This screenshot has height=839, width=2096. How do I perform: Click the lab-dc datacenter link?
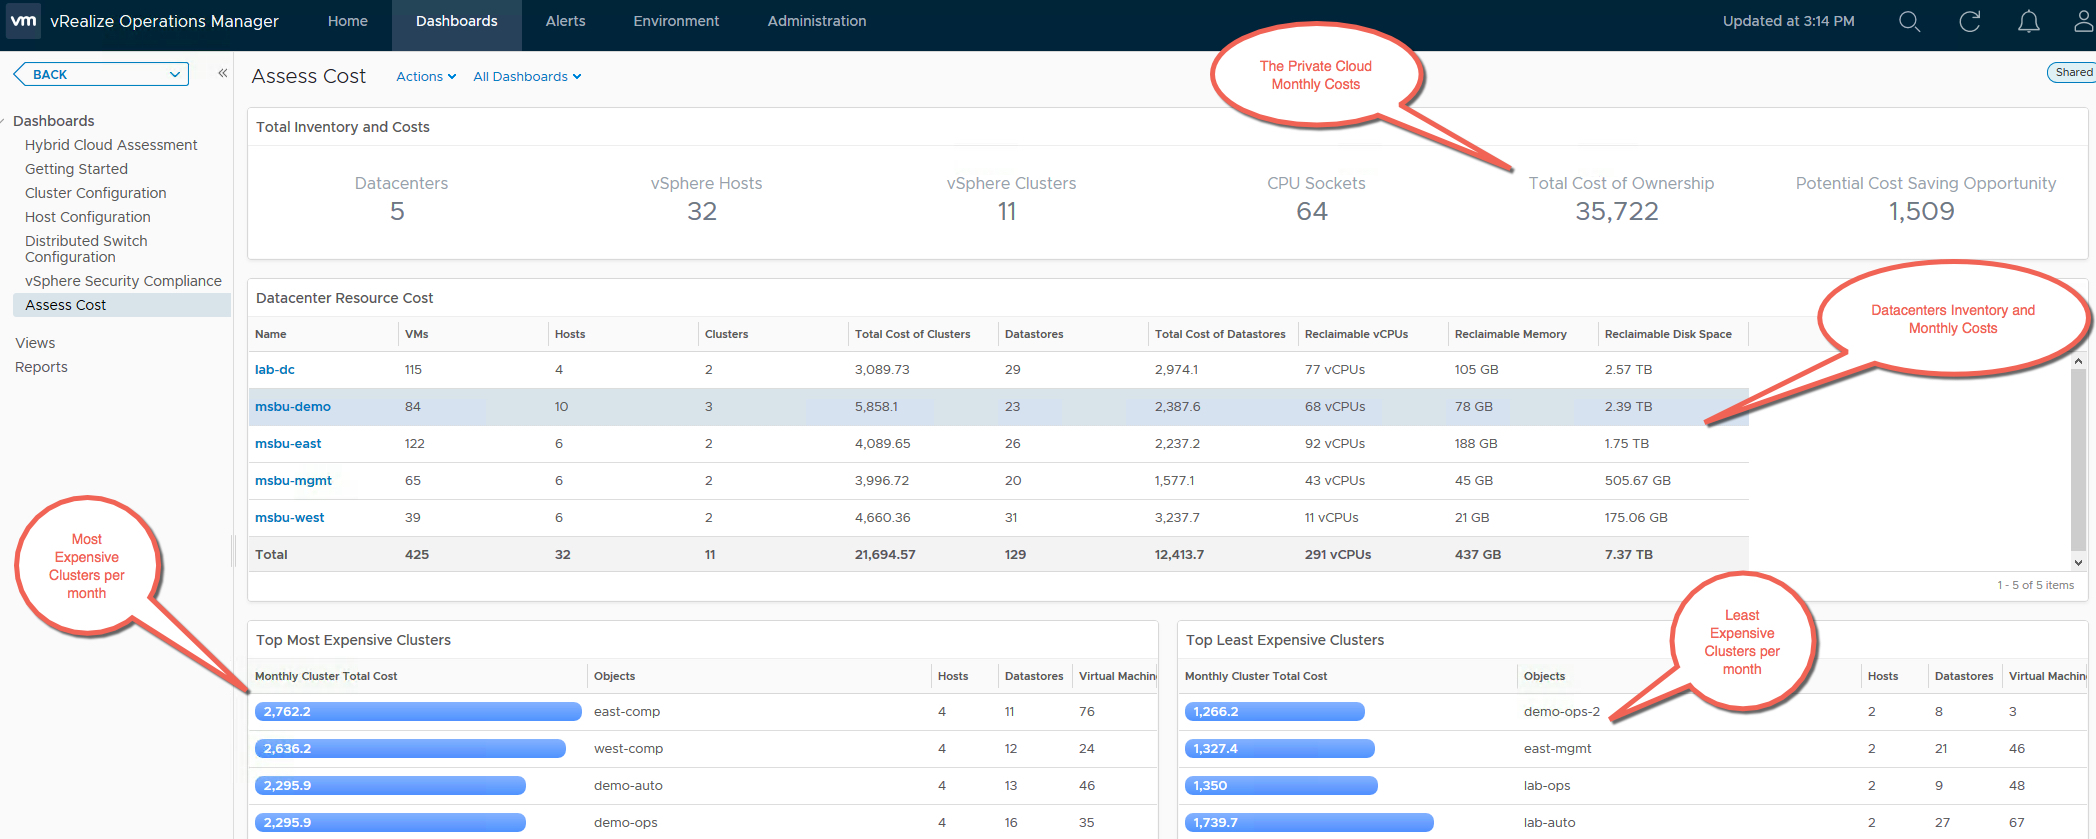pyautogui.click(x=275, y=370)
